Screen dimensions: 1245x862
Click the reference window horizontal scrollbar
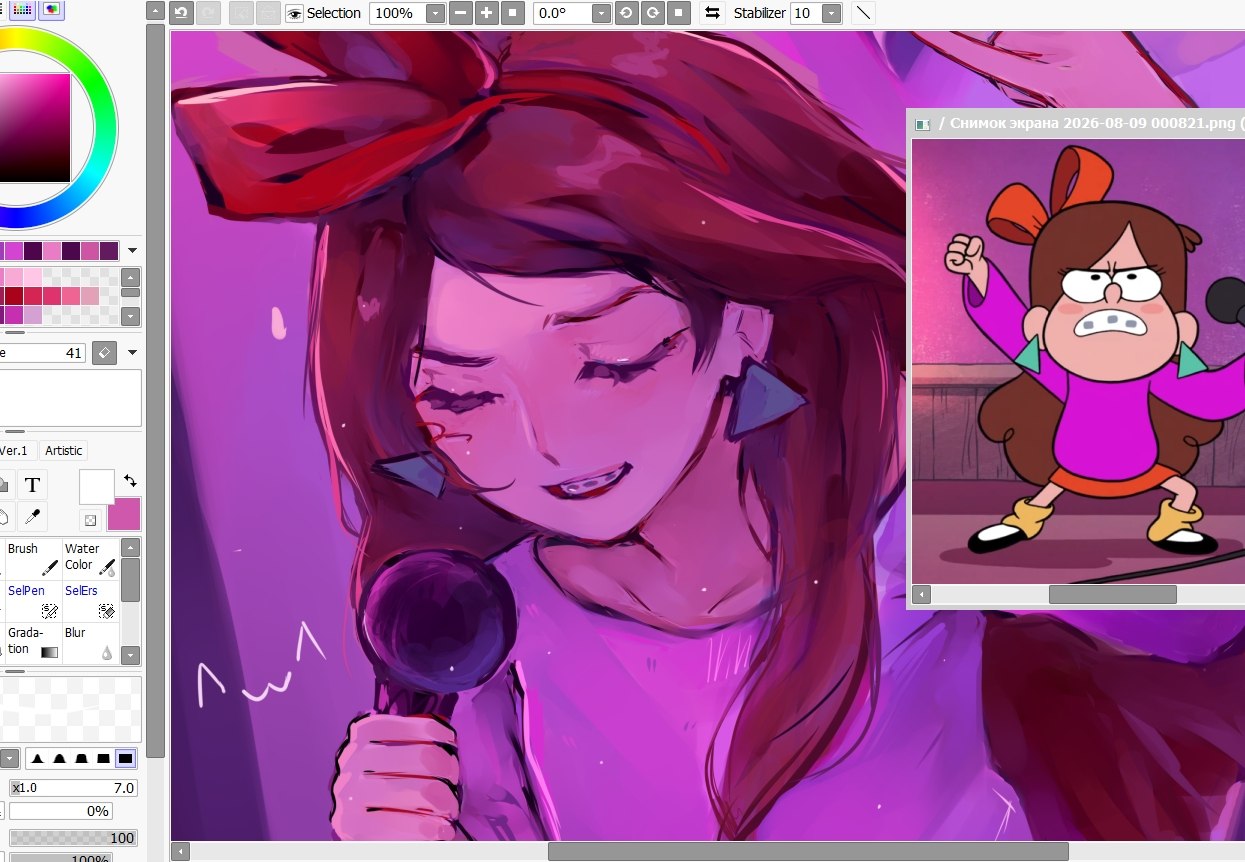pyautogui.click(x=1113, y=595)
